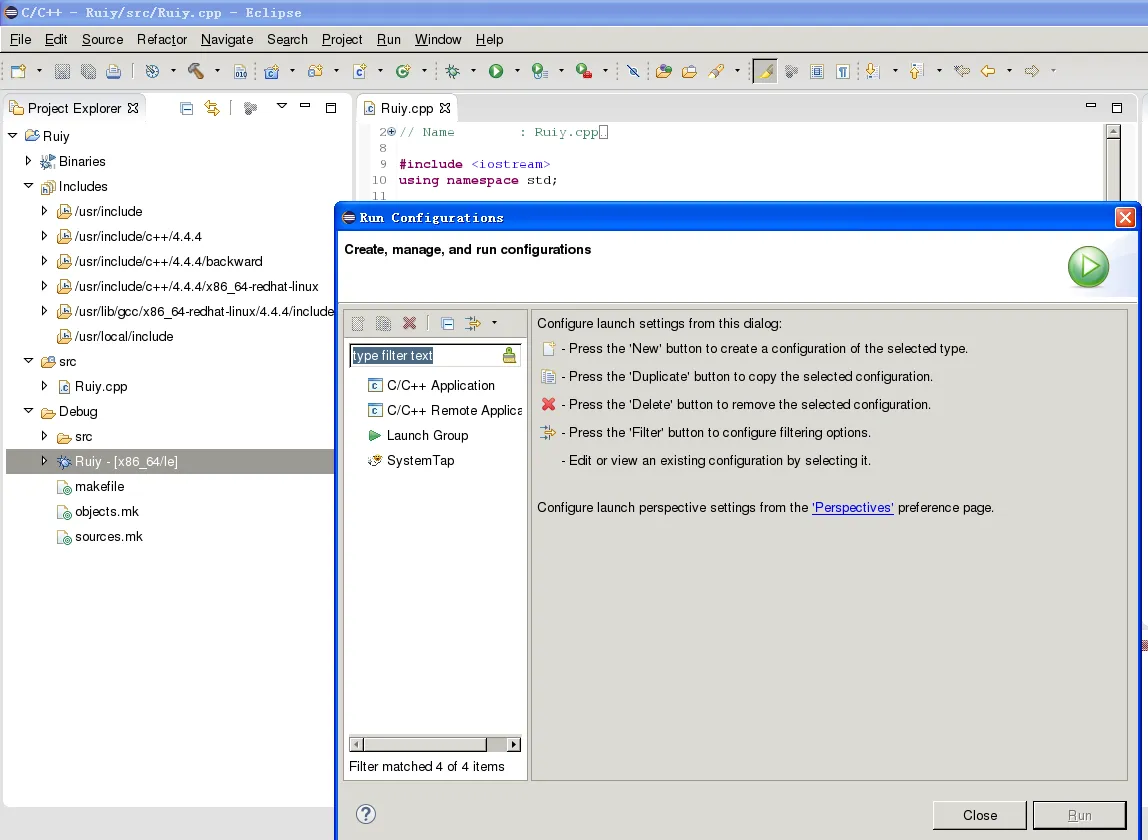Image resolution: width=1148 pixels, height=840 pixels.
Task: Open the Navigate menu
Action: pos(227,40)
